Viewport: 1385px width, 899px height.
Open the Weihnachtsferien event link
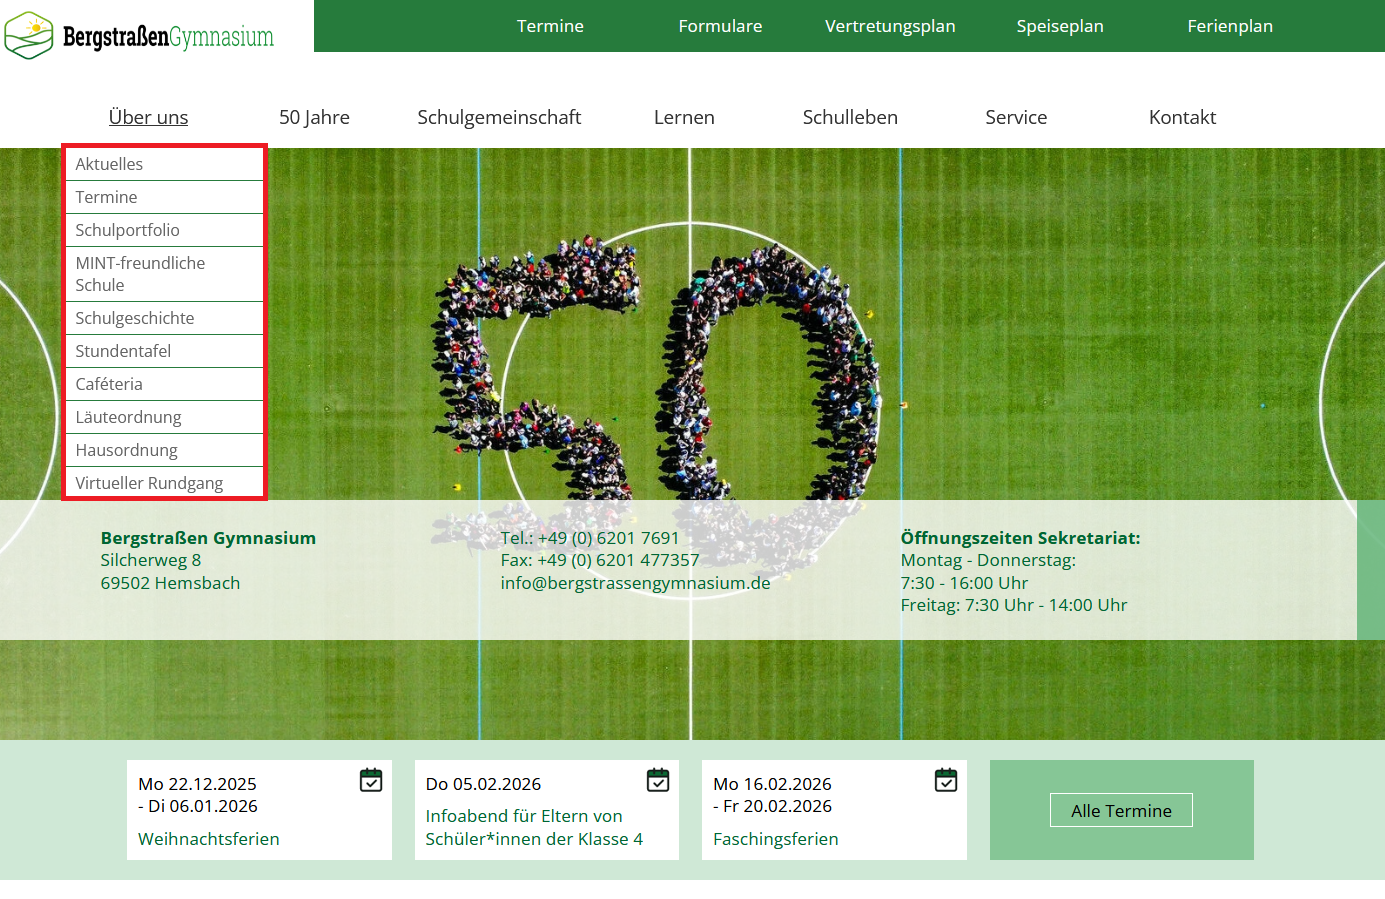click(208, 839)
